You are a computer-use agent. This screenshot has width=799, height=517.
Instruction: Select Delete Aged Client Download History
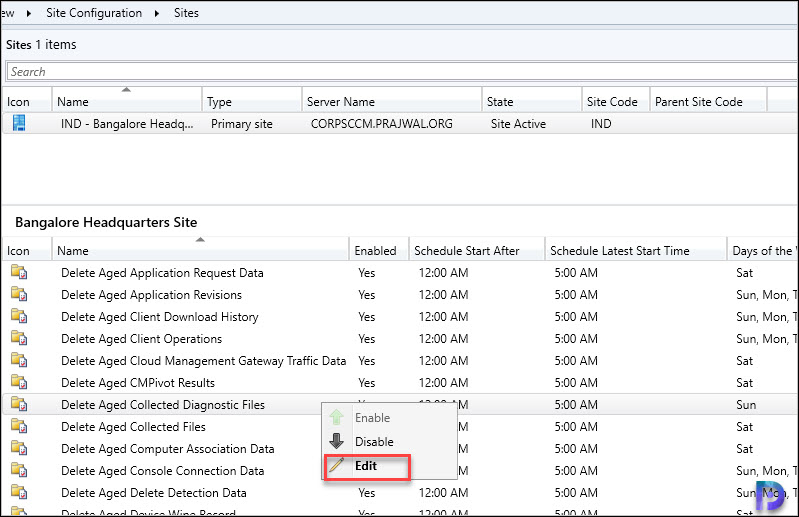[x=159, y=317]
